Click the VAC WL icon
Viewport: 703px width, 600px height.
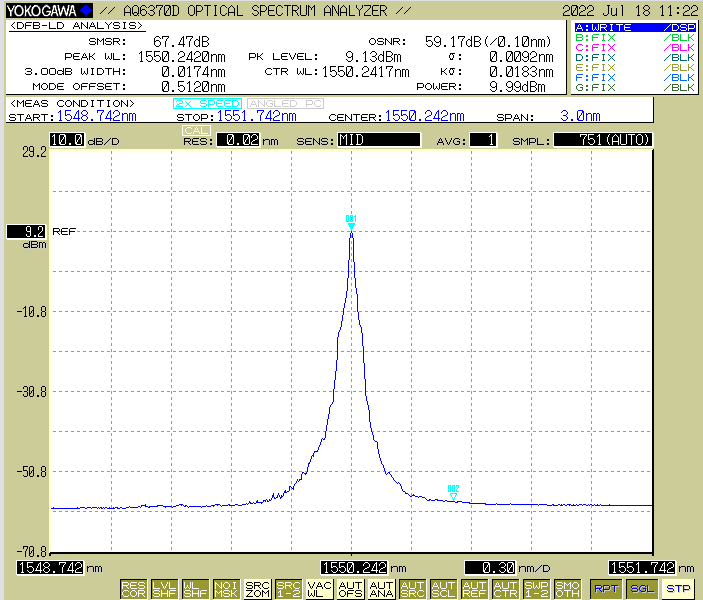[x=319, y=589]
